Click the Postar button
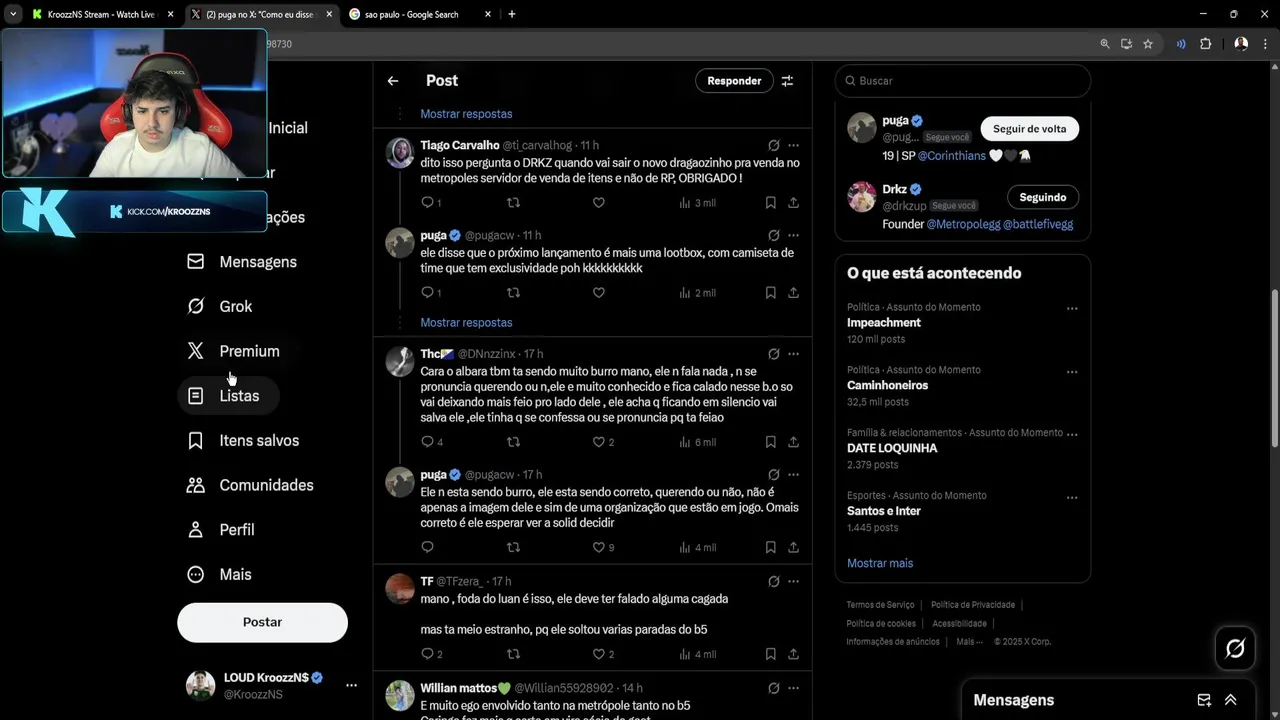Screen dimensions: 1280x720 click(262, 622)
